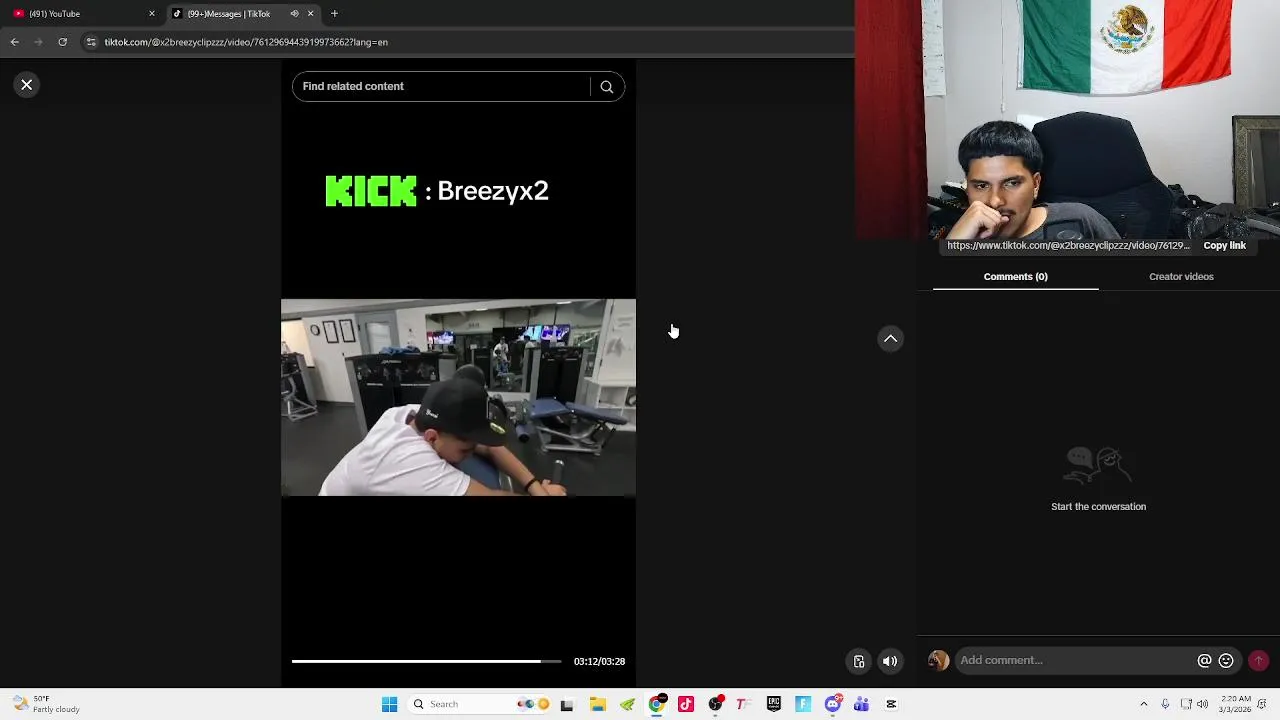
Task: Open site information icon in address bar
Action: tap(91, 42)
